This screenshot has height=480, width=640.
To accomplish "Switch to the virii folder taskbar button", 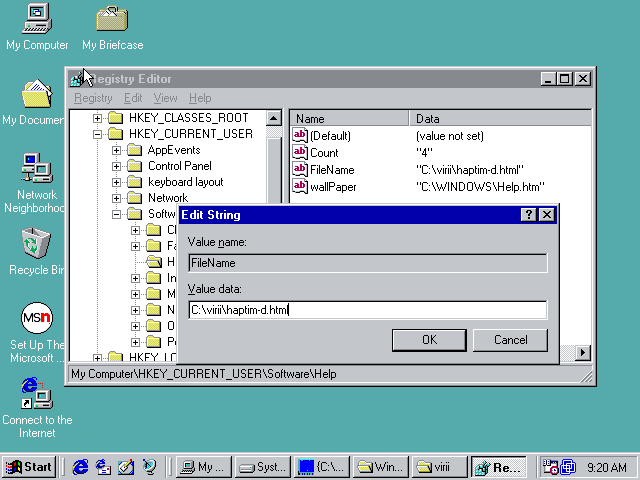I will pyautogui.click(x=440, y=467).
